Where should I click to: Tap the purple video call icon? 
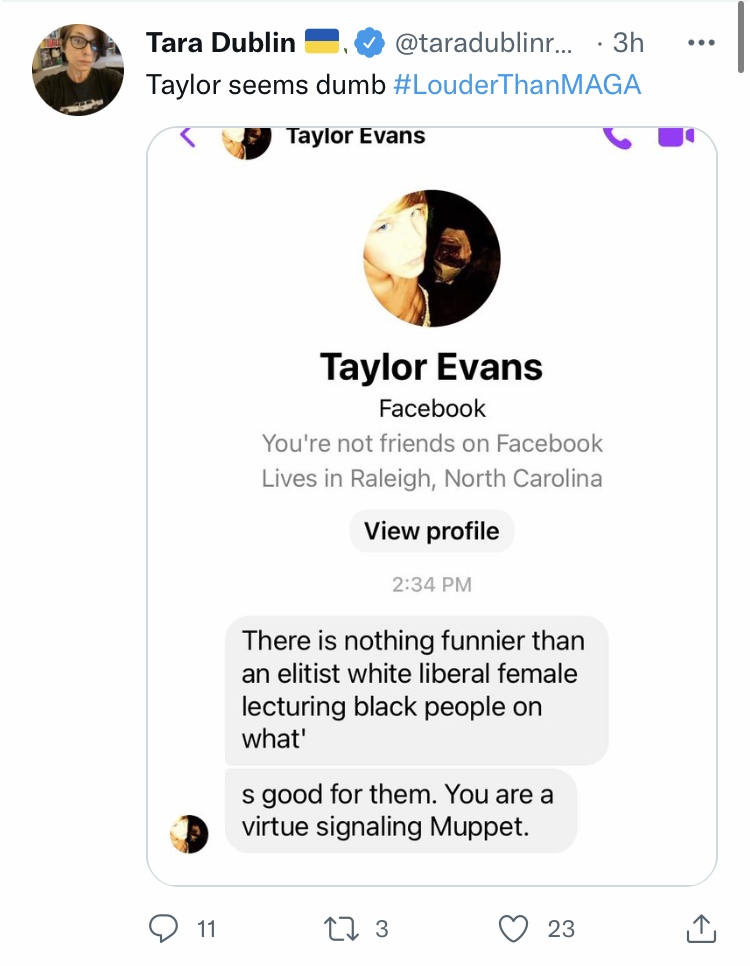(x=676, y=137)
